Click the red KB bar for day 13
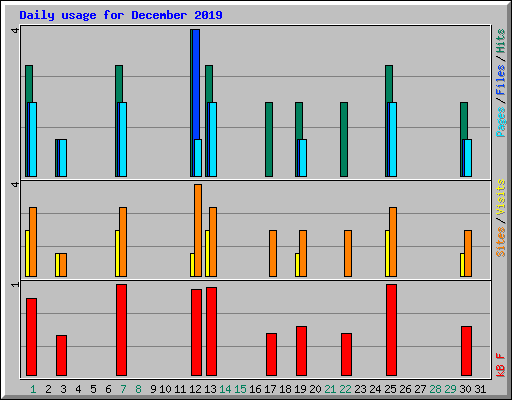The image size is (512, 400). pos(211,331)
